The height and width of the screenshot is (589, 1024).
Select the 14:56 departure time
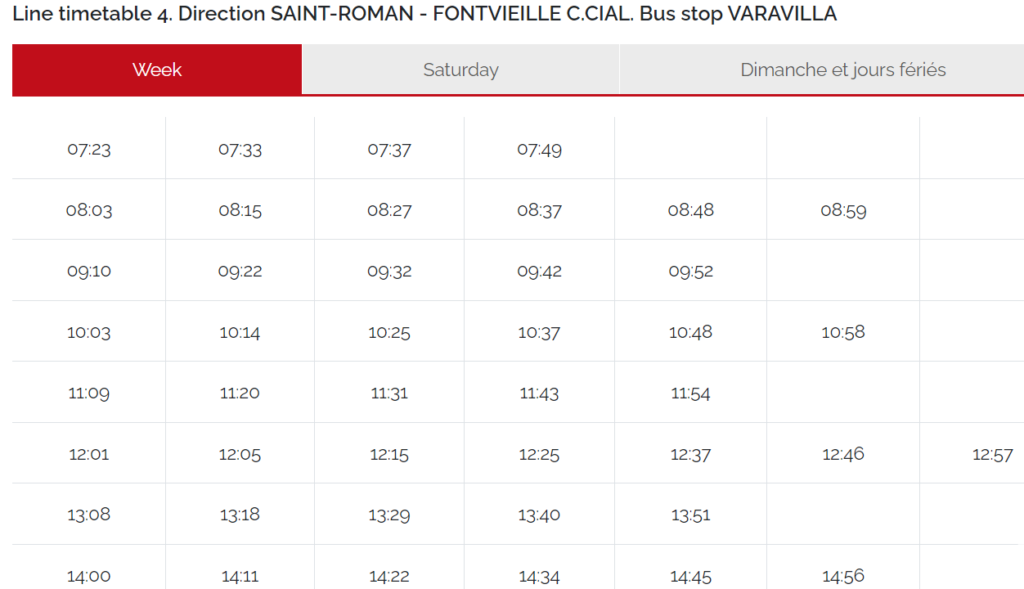843,575
